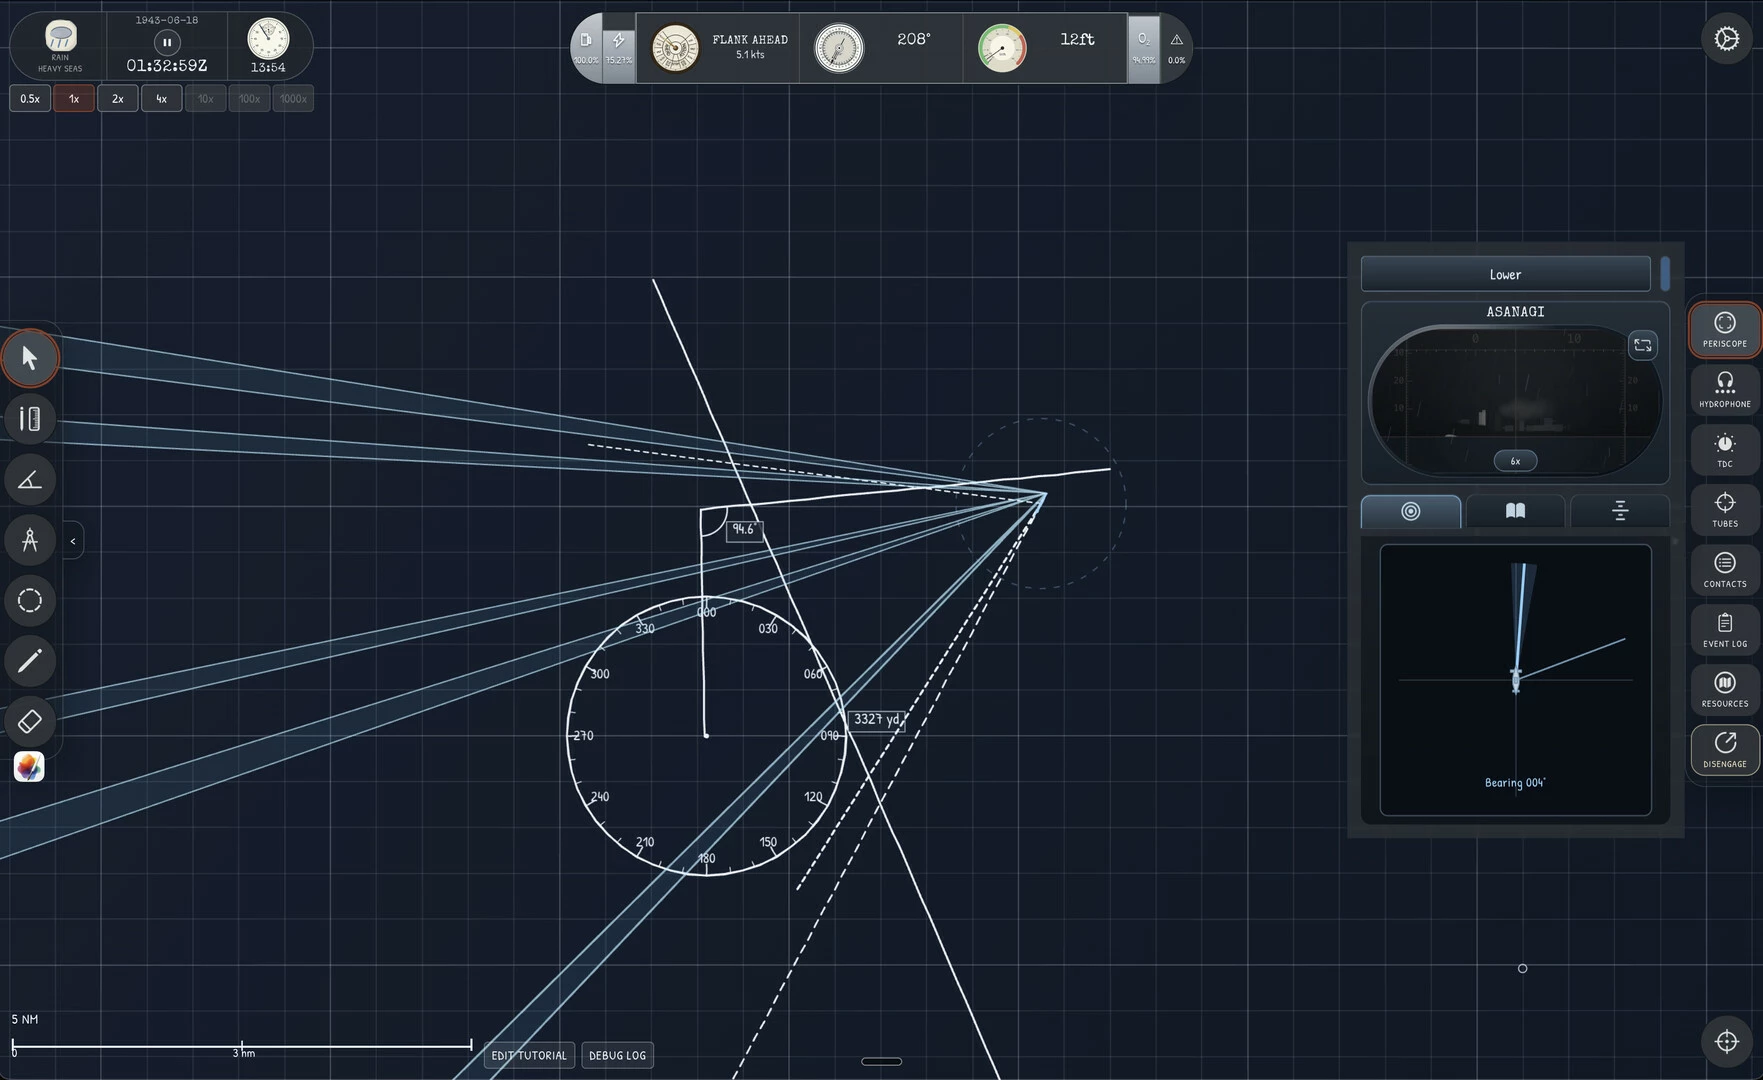Switch to the recognition manual book tab
The image size is (1763, 1080).
[1515, 511]
